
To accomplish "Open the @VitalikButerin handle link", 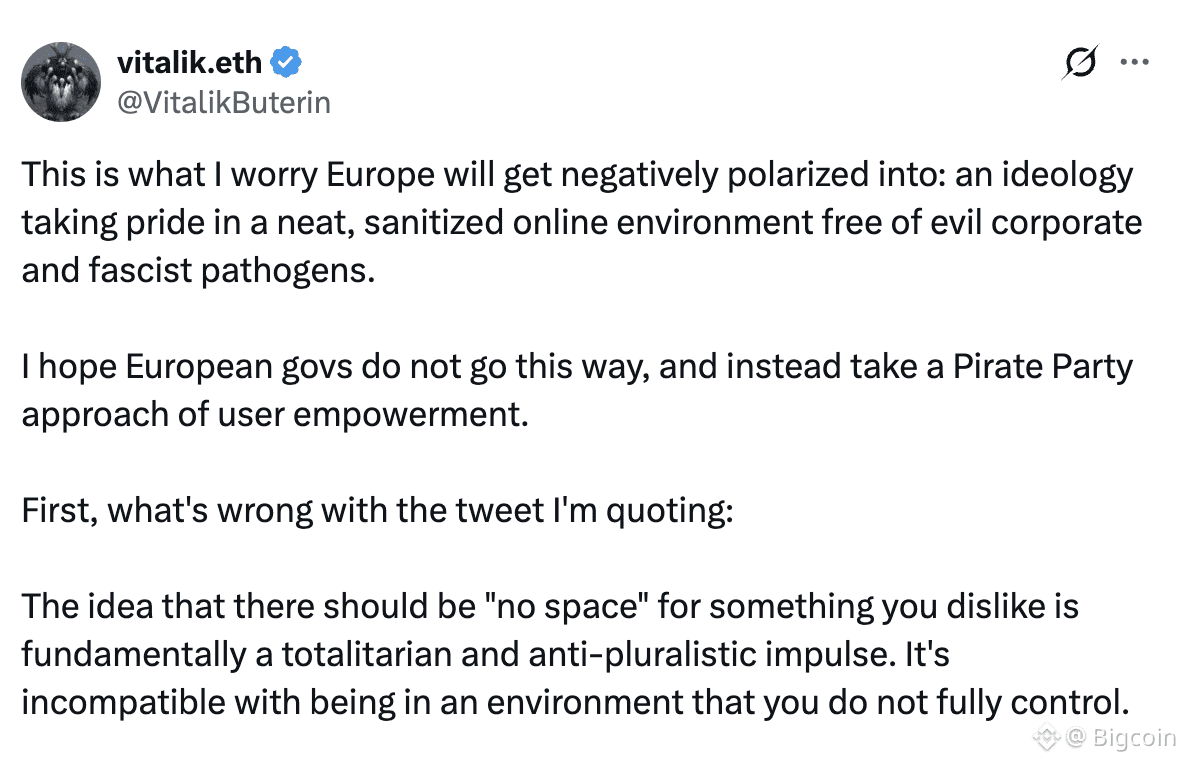I will pos(224,102).
